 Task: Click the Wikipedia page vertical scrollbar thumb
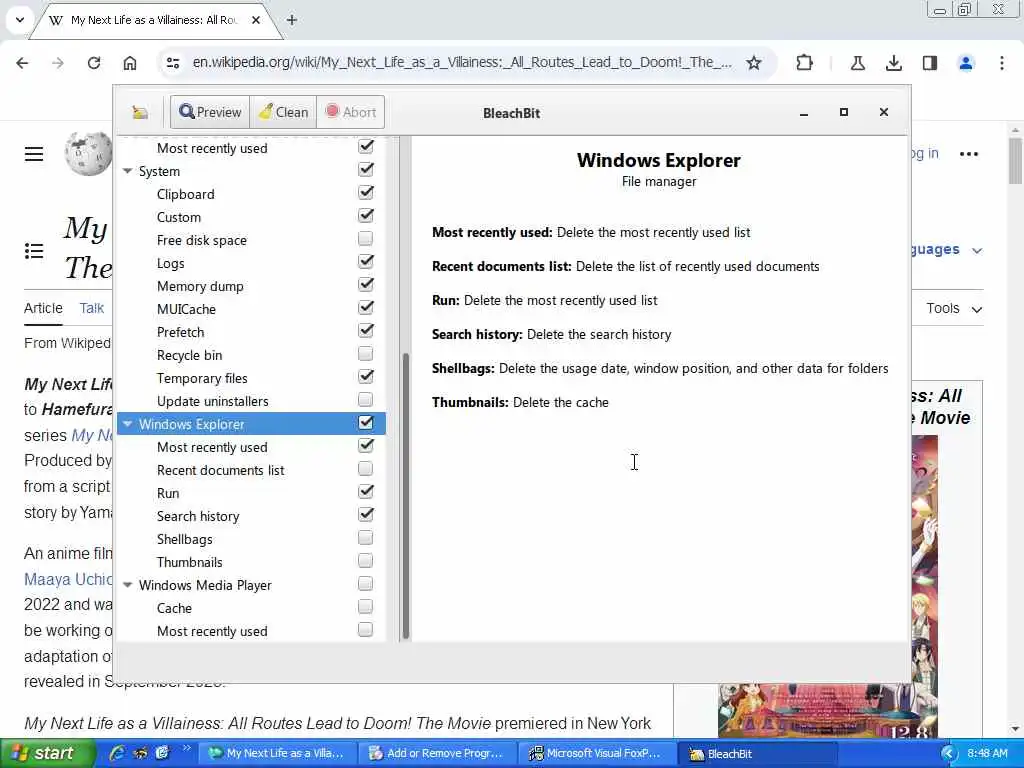tap(1015, 161)
